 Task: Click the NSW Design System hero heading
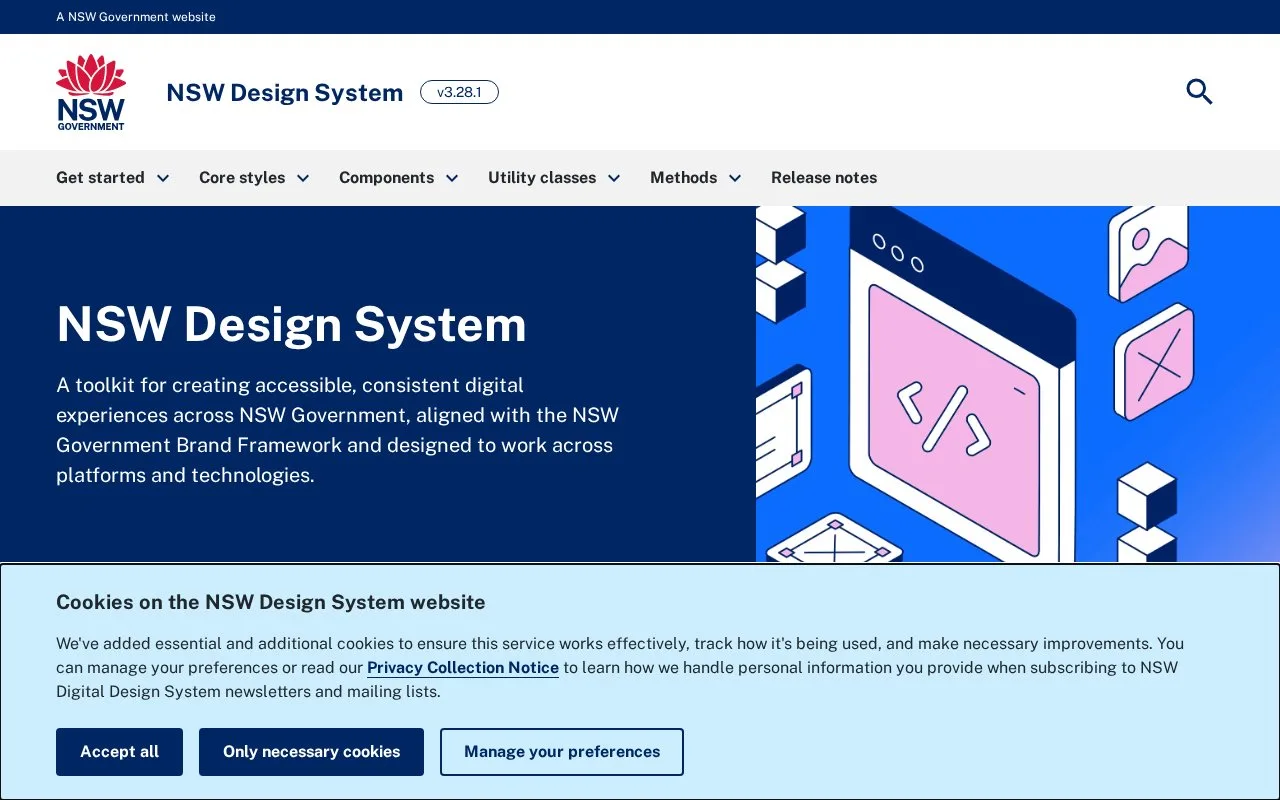click(291, 324)
